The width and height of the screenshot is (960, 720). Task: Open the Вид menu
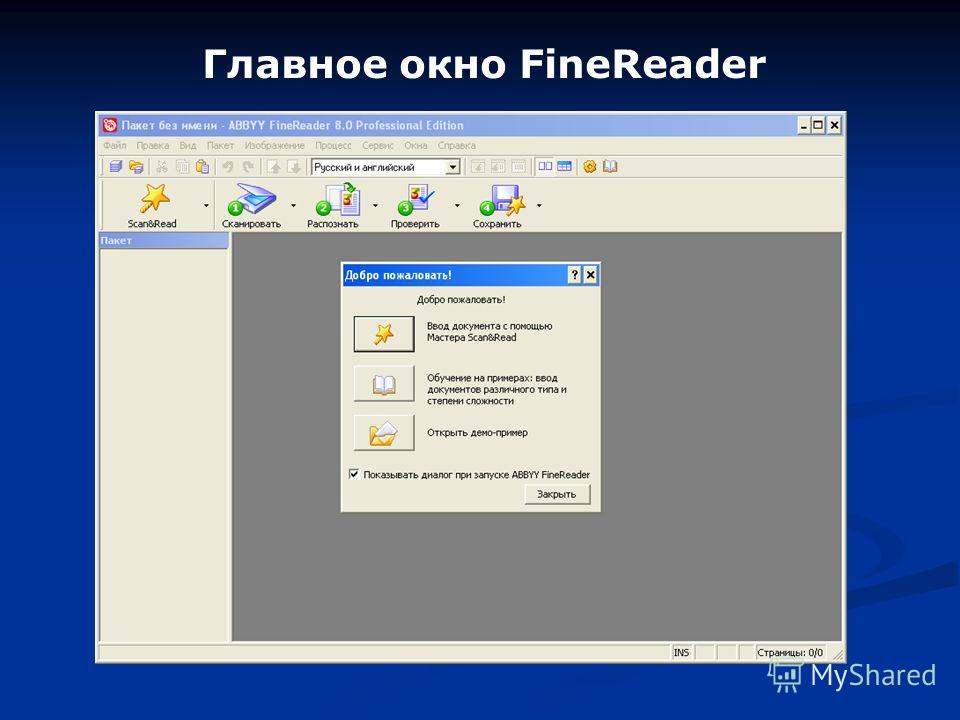point(187,146)
